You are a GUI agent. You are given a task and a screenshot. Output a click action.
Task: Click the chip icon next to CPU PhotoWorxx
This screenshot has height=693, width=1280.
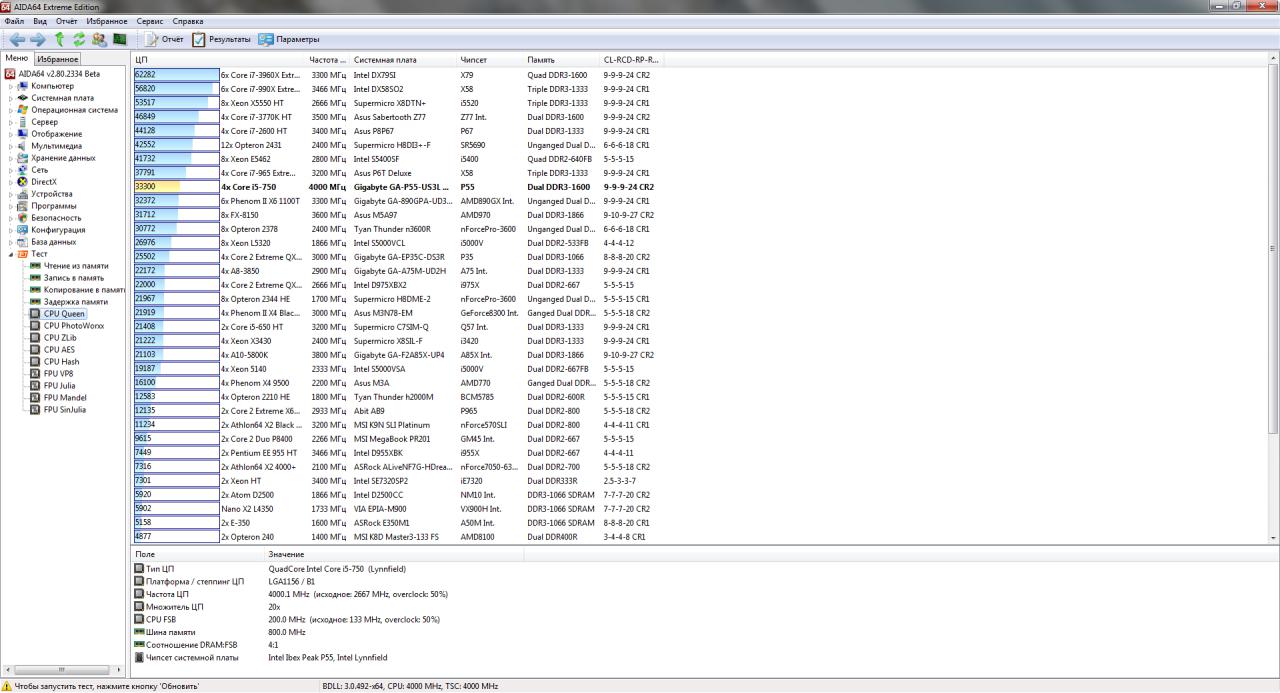[35, 326]
